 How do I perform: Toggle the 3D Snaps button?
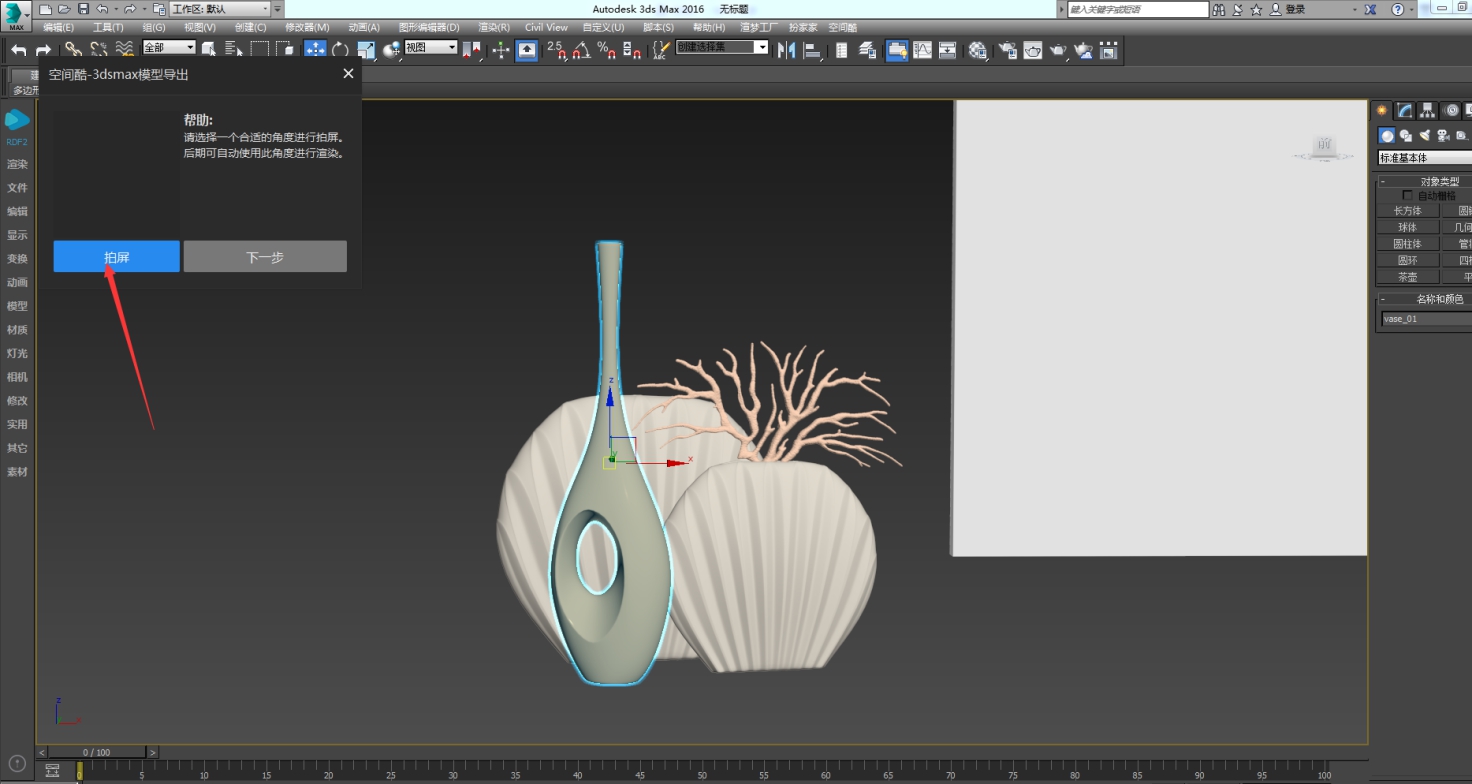556,50
